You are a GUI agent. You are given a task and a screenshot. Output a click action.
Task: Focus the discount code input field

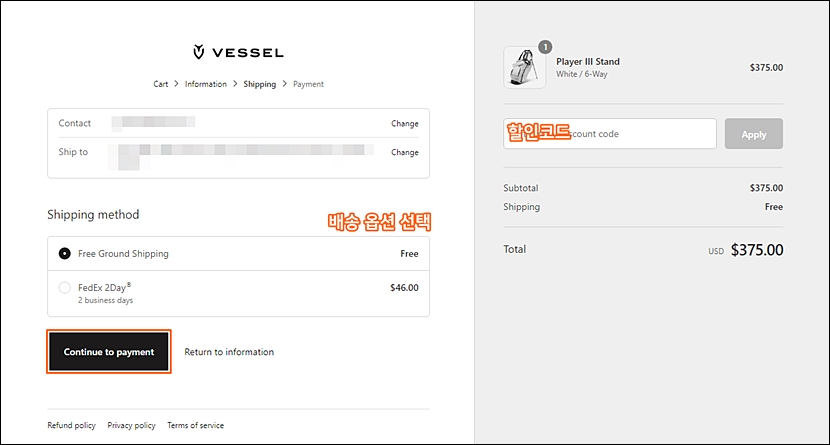pos(610,134)
